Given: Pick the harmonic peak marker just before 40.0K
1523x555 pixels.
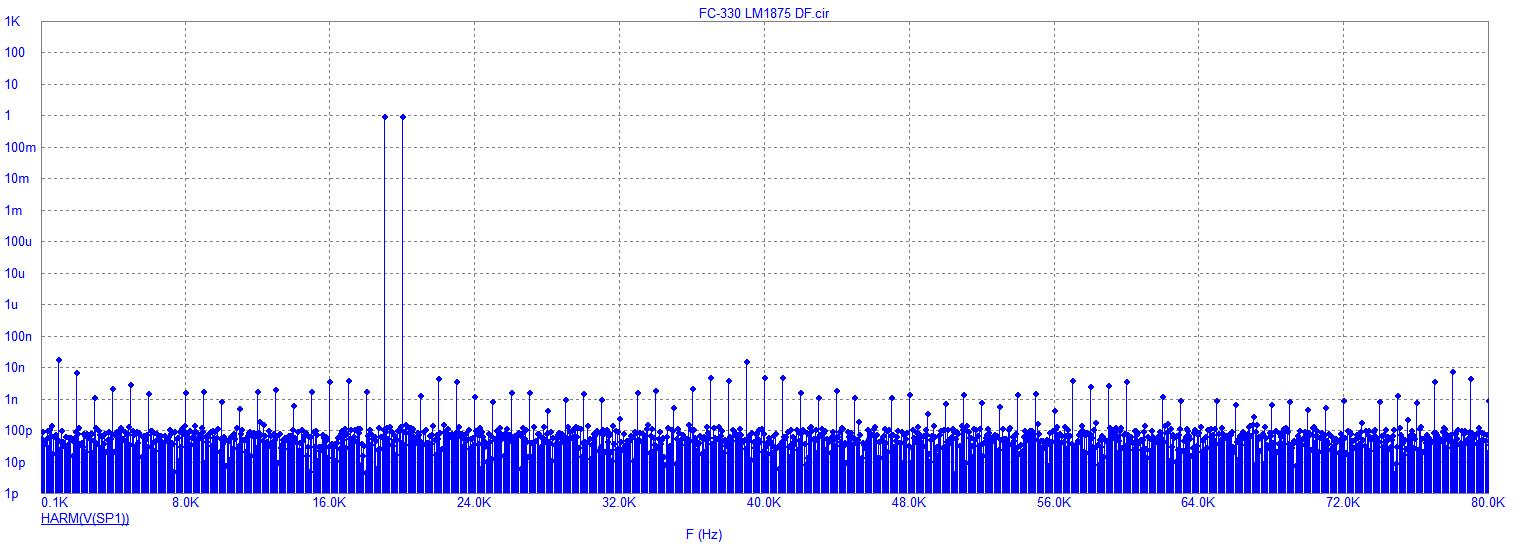Looking at the screenshot, I should pyautogui.click(x=747, y=362).
